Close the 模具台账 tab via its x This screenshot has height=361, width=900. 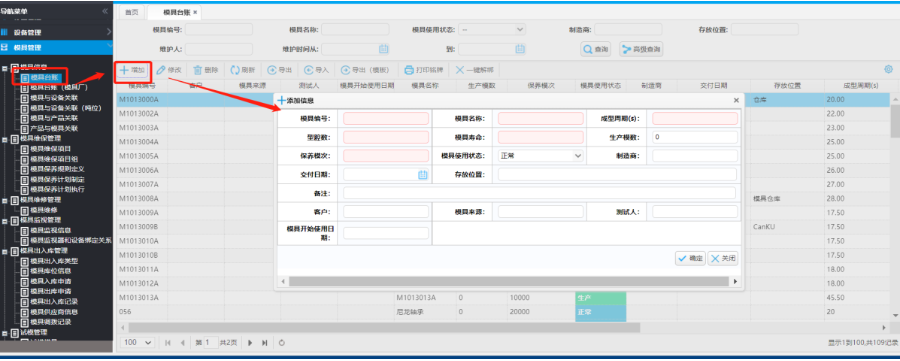[x=195, y=12]
